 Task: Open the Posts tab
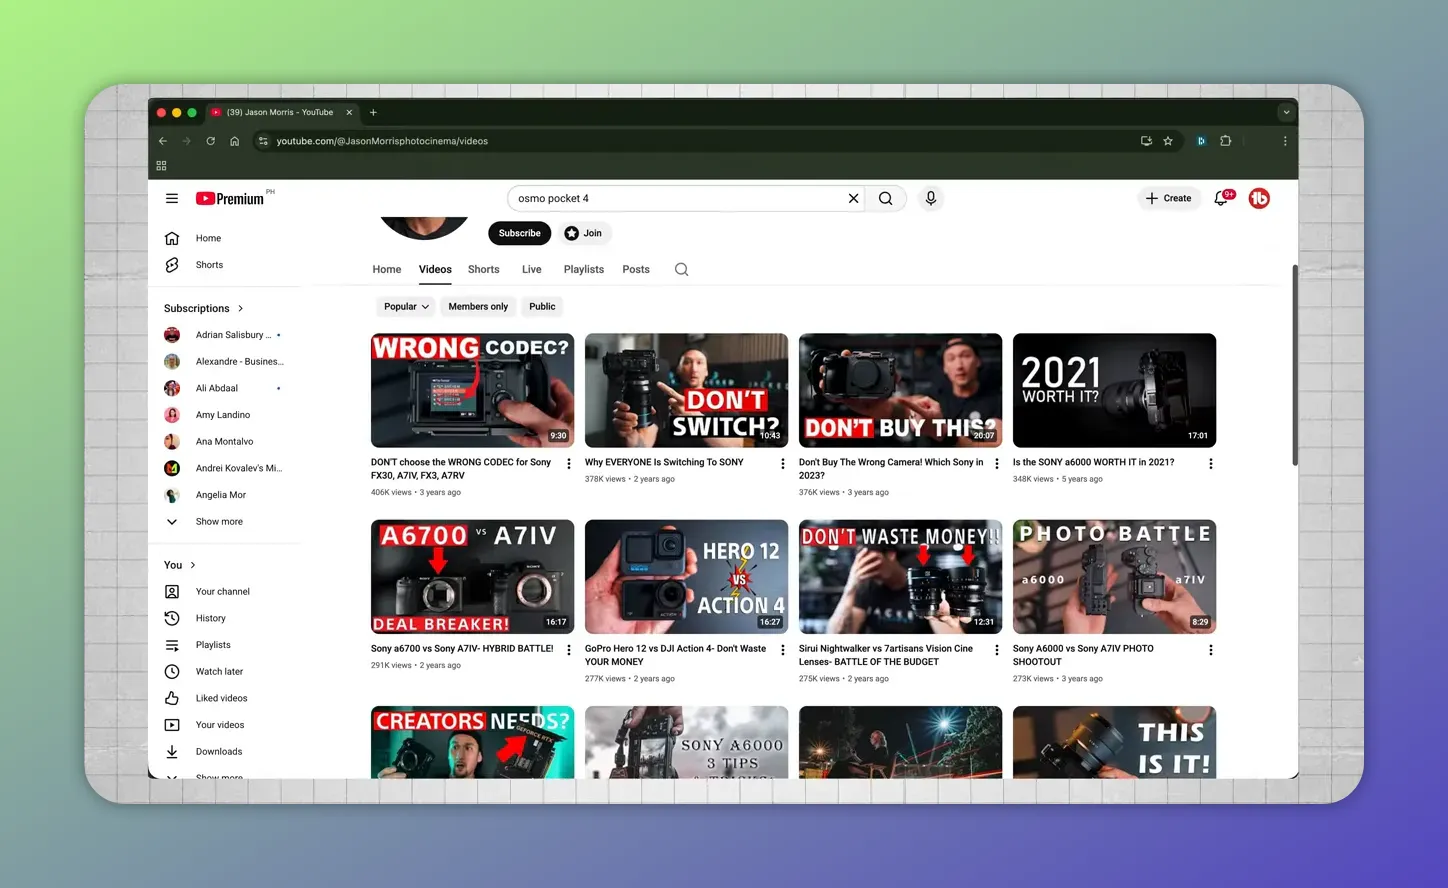(x=636, y=270)
